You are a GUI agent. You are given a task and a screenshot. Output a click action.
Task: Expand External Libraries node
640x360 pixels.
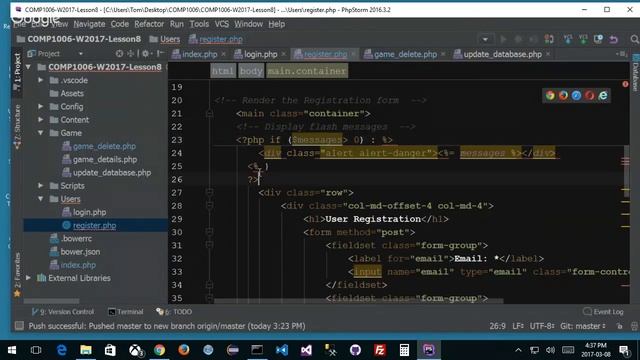click(x=28, y=278)
